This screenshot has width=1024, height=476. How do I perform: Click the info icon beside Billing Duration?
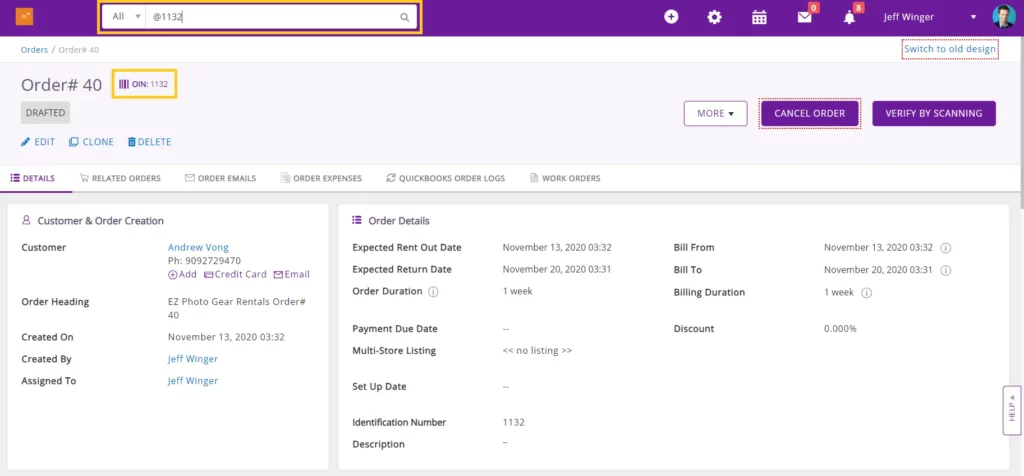pyautogui.click(x=866, y=293)
